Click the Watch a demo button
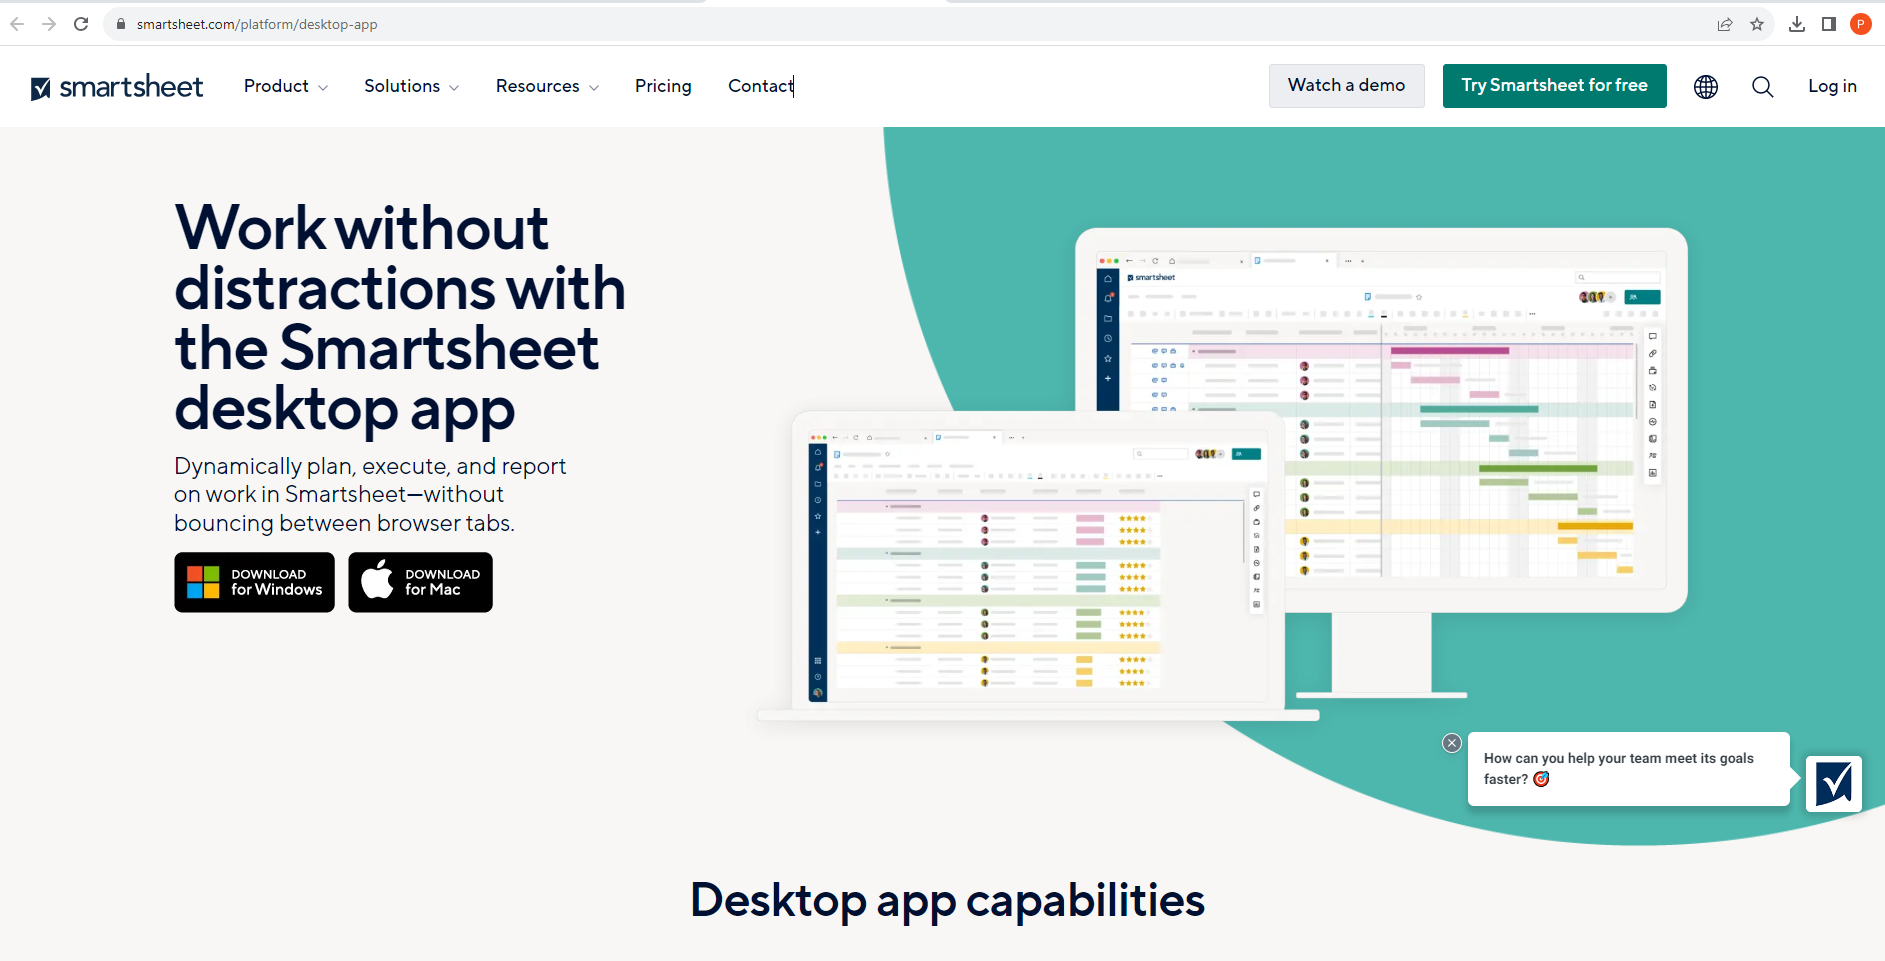Viewport: 1885px width, 961px height. [1346, 86]
